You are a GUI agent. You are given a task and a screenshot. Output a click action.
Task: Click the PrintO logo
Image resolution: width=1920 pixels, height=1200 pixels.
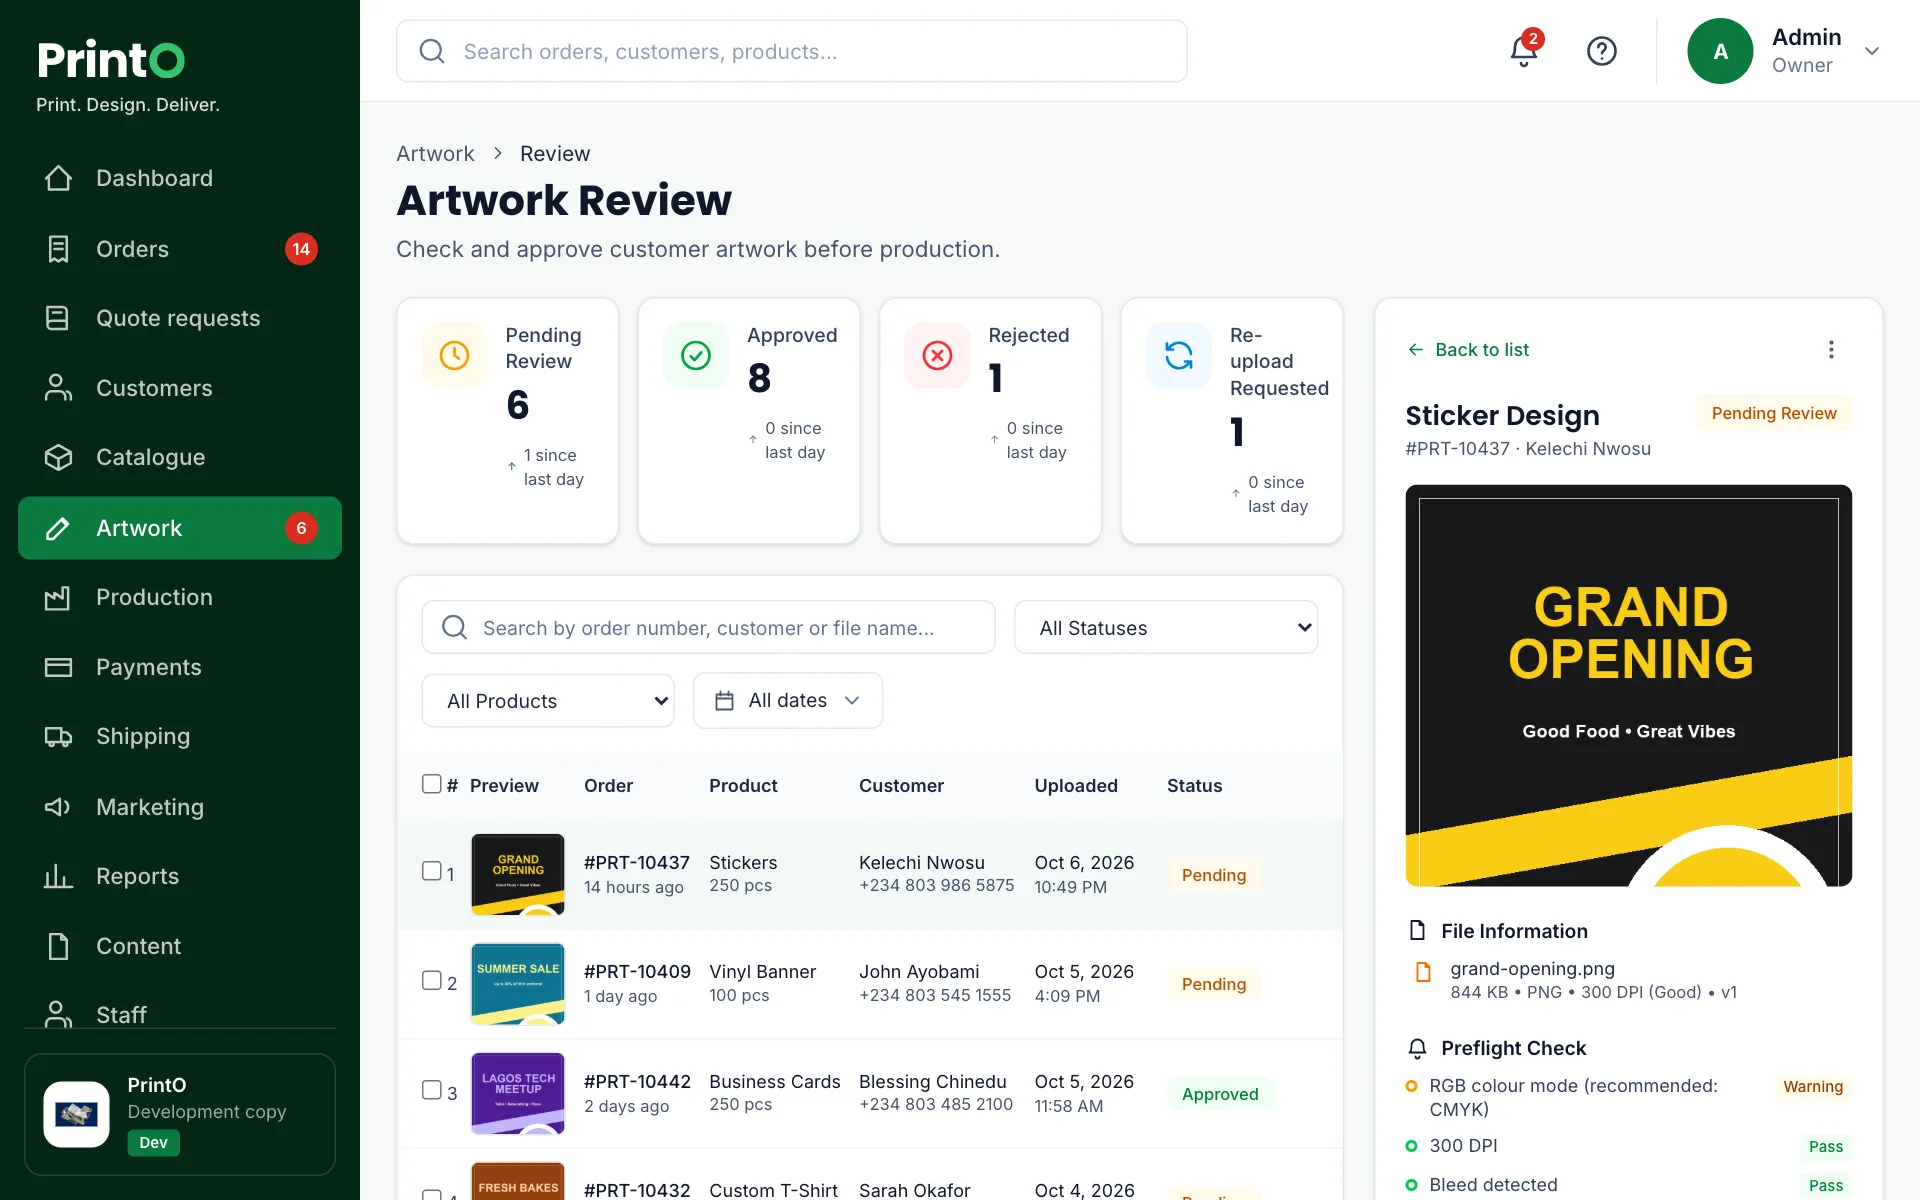(111, 60)
